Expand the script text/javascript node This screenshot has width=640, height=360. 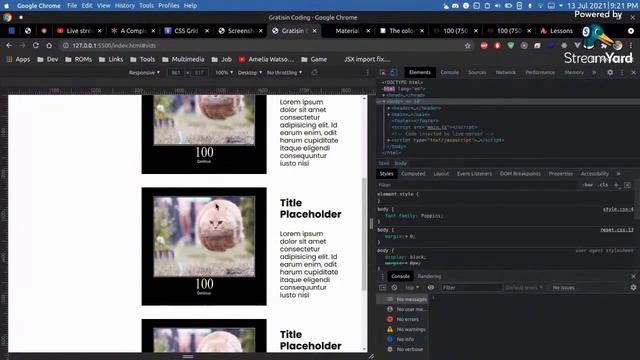pos(389,140)
